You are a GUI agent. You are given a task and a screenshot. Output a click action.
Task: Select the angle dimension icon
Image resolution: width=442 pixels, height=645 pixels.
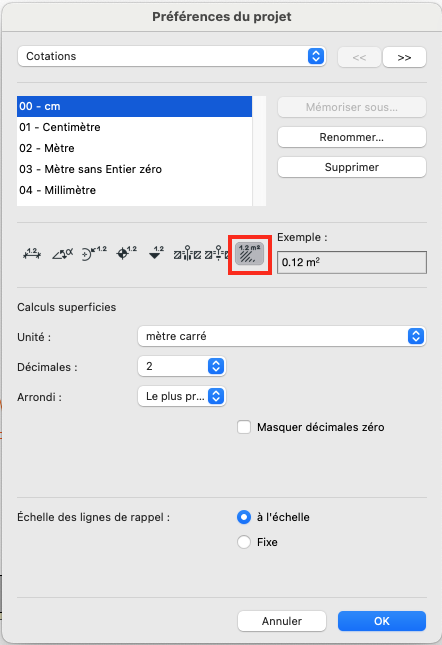(x=62, y=254)
